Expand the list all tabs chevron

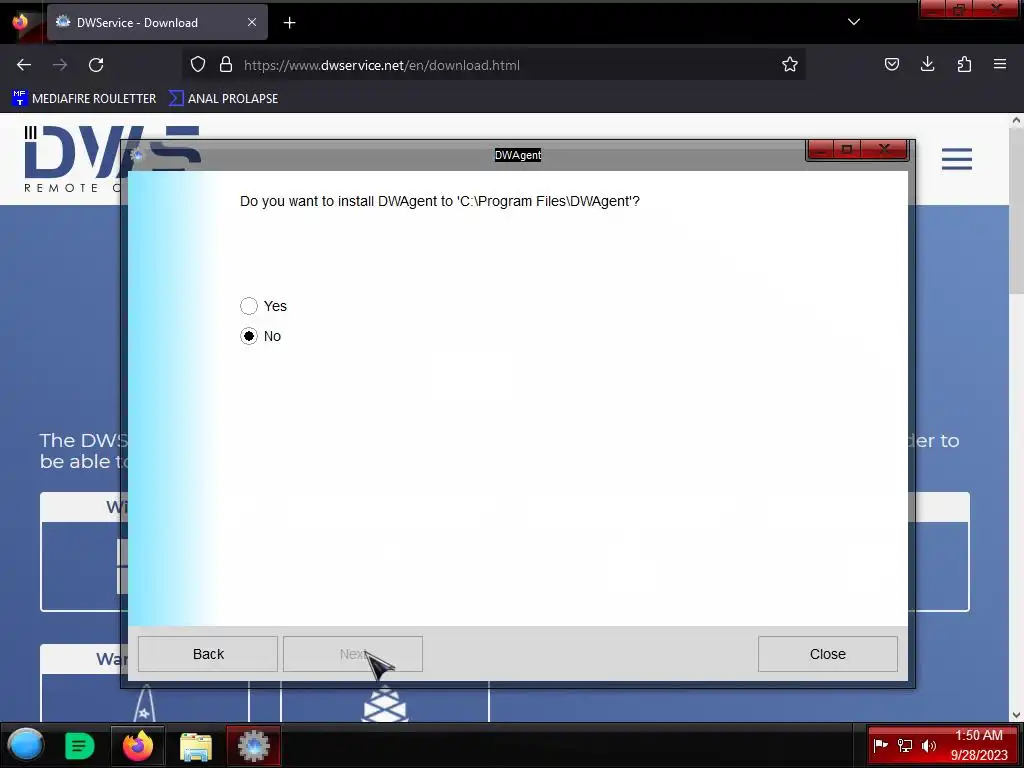854,22
